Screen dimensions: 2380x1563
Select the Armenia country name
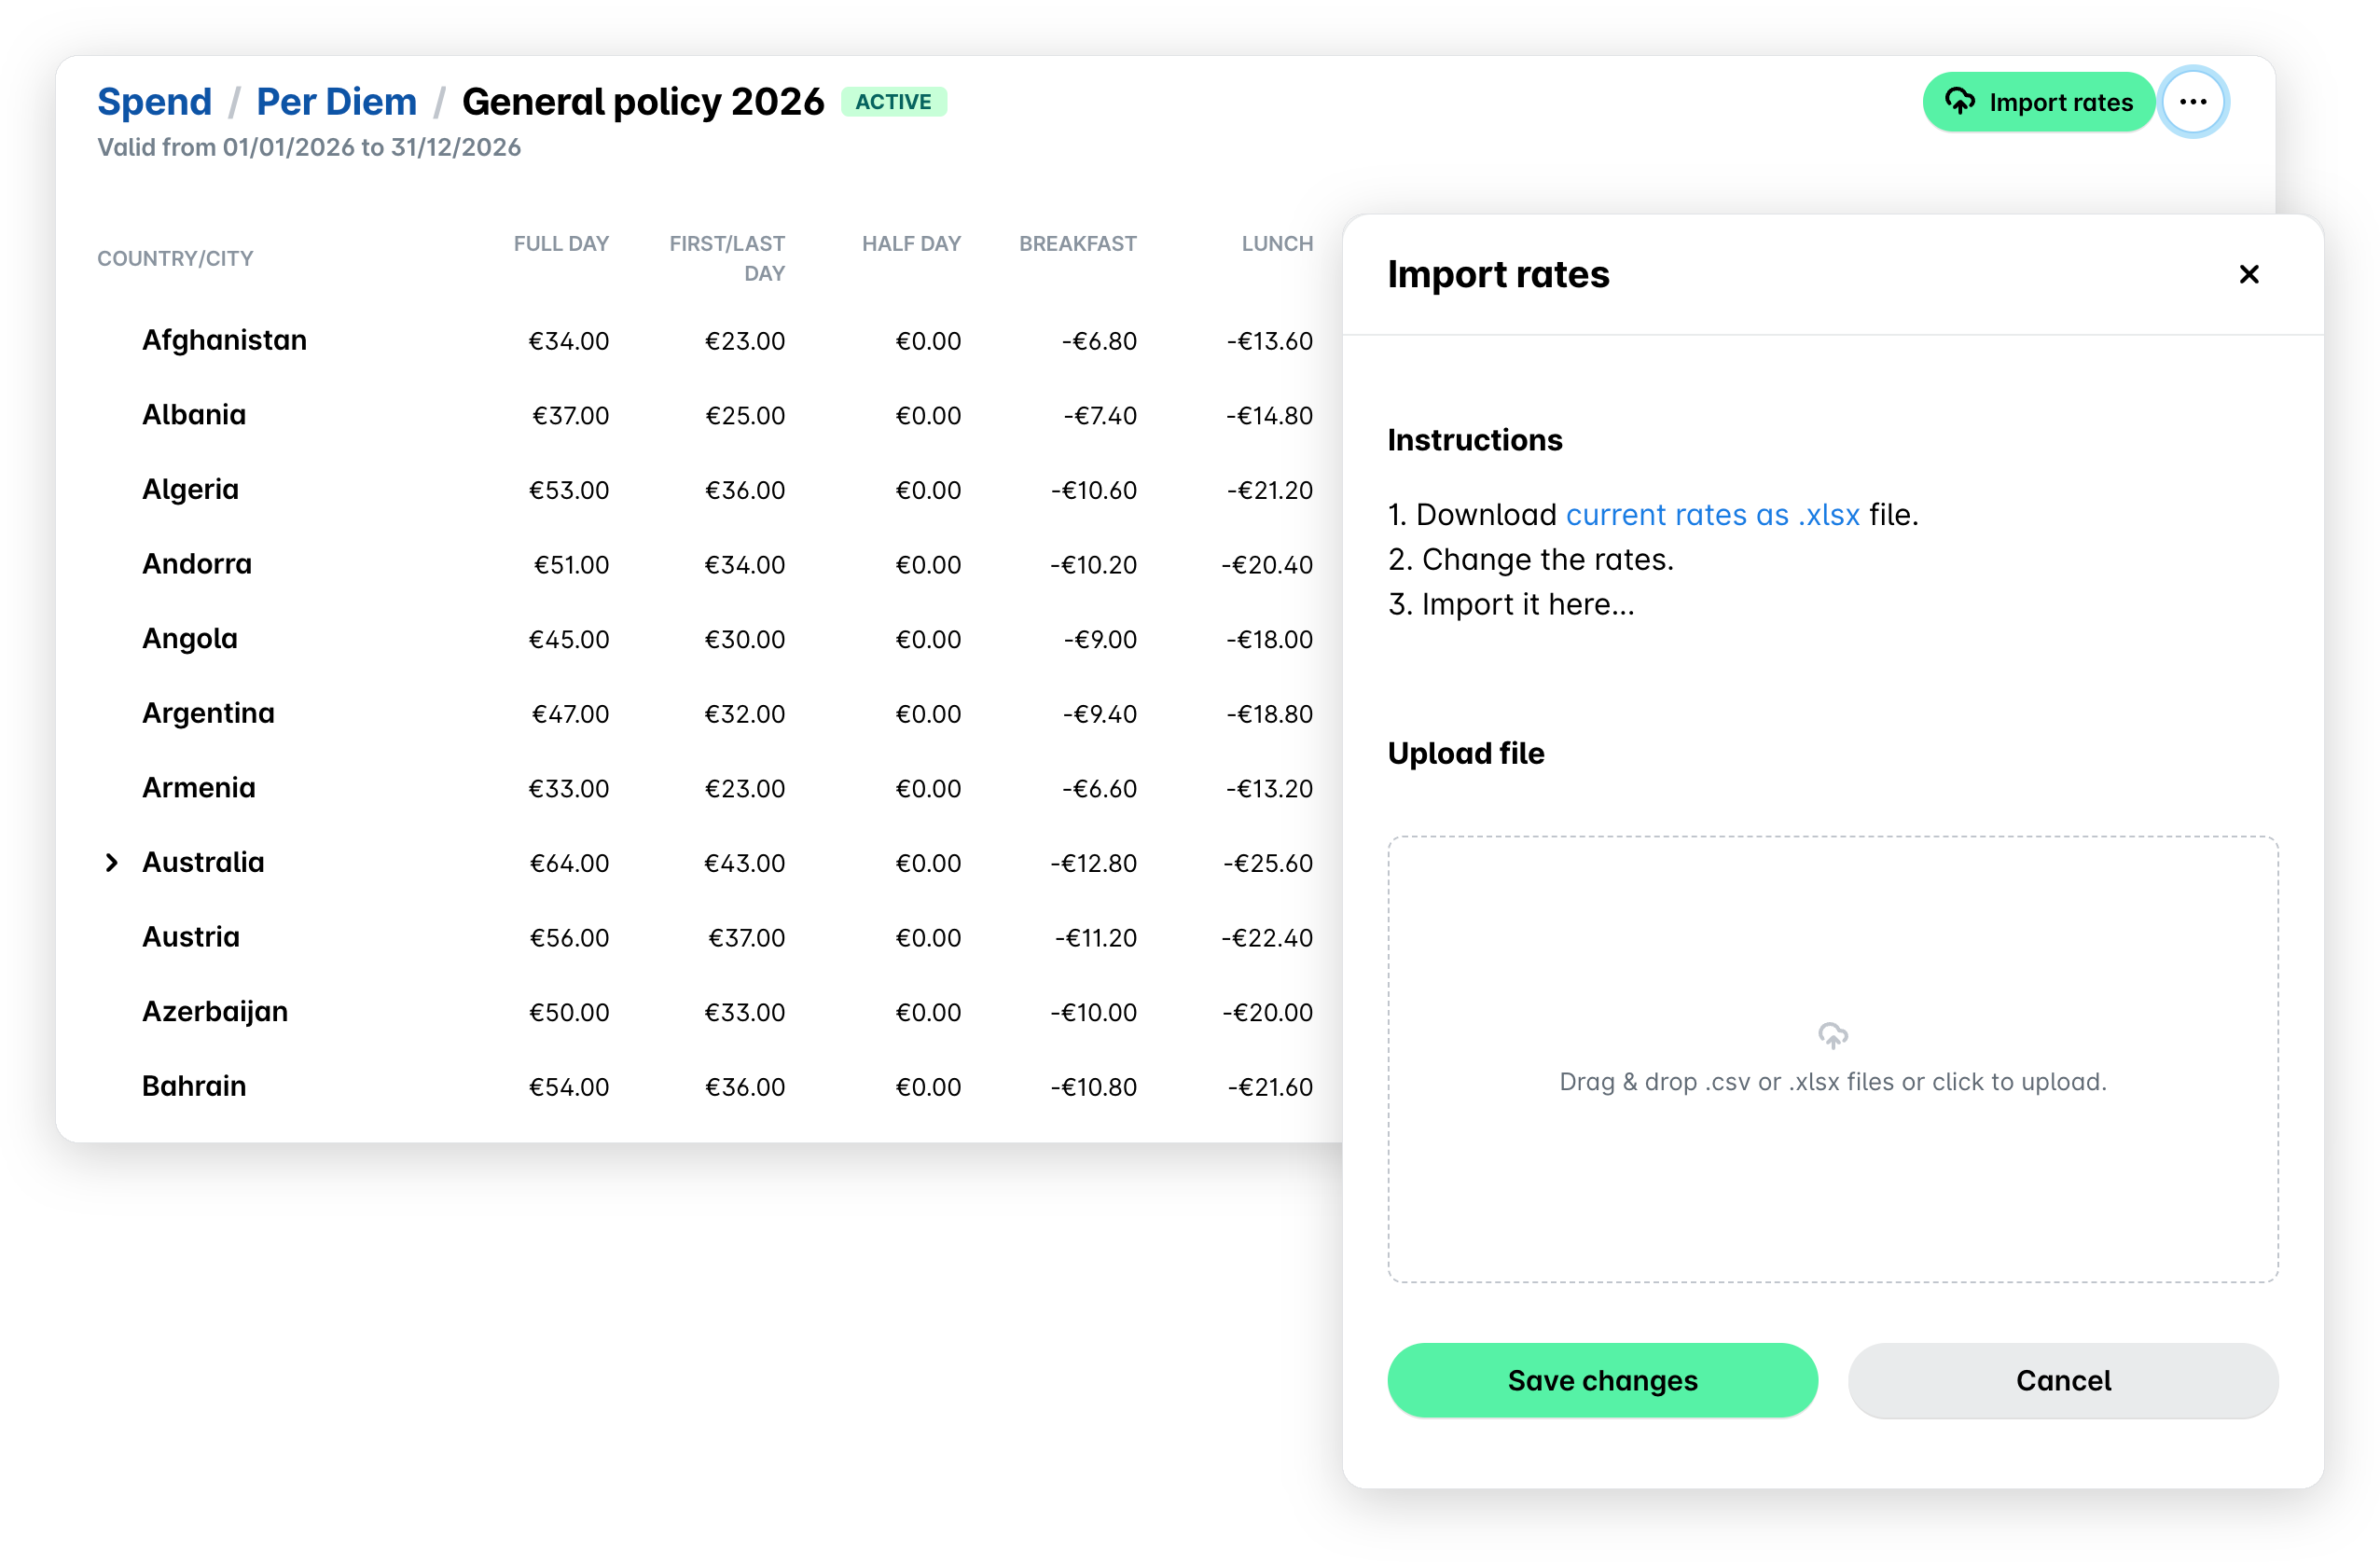pyautogui.click(x=199, y=788)
